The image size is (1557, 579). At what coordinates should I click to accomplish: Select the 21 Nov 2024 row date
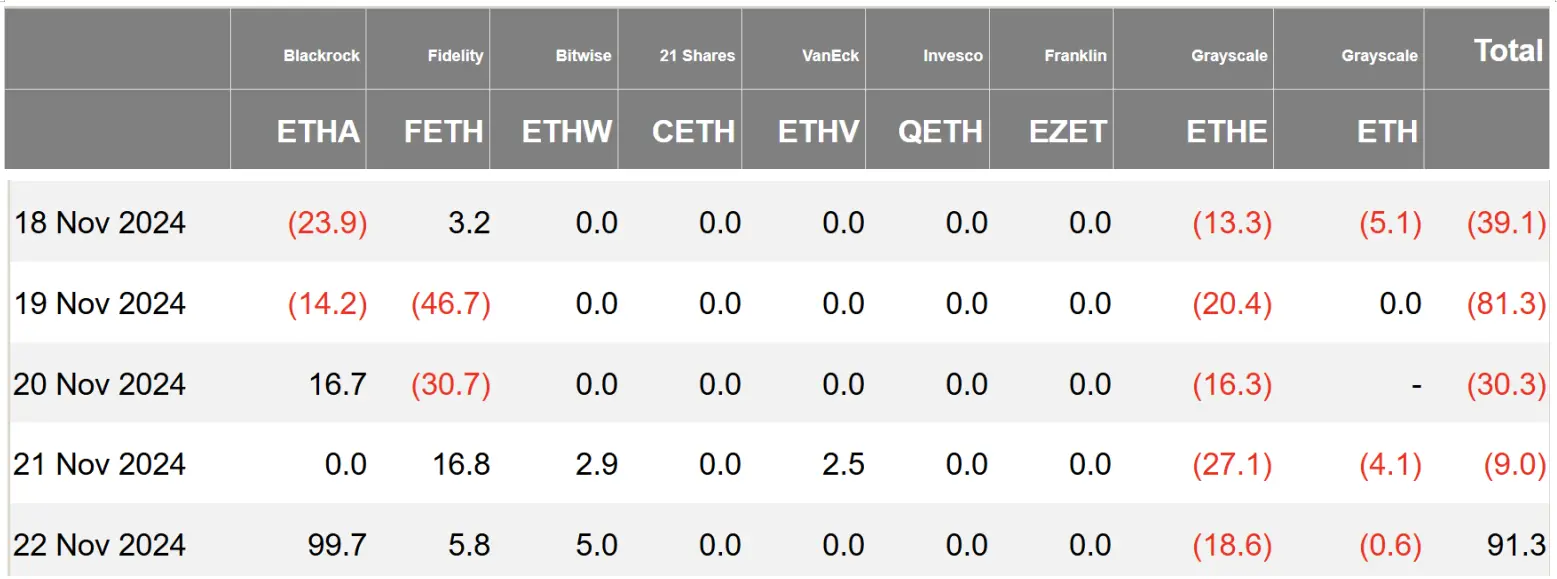(99, 464)
